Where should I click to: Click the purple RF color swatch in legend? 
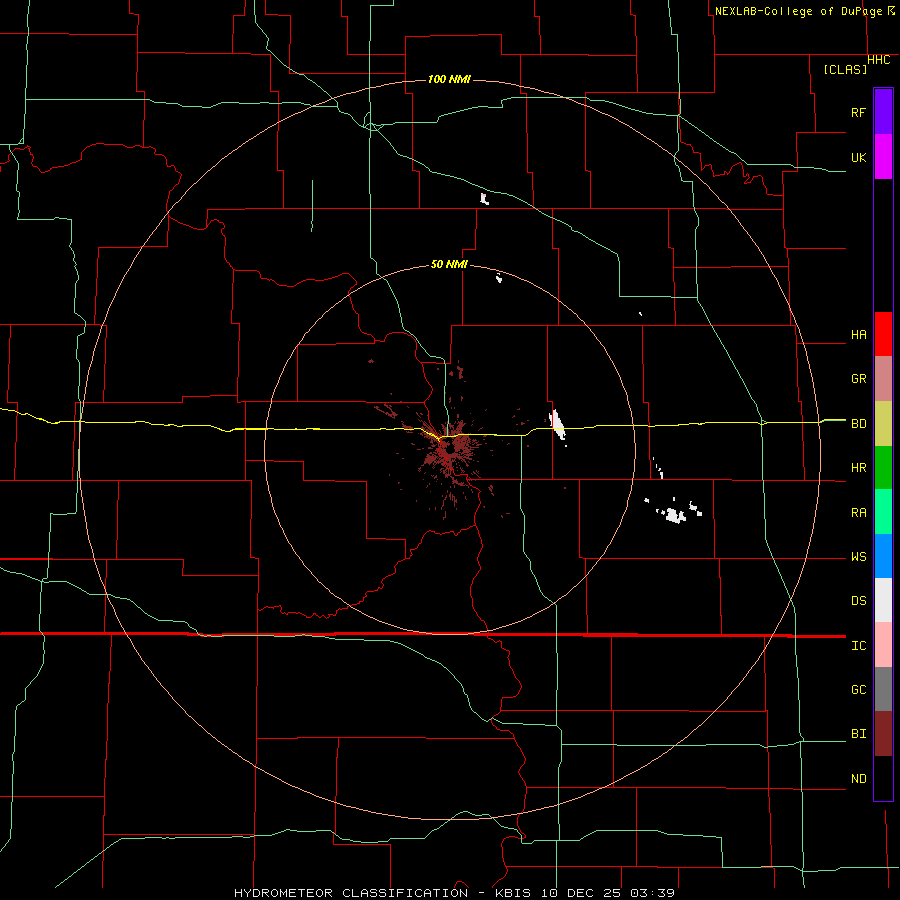[883, 112]
